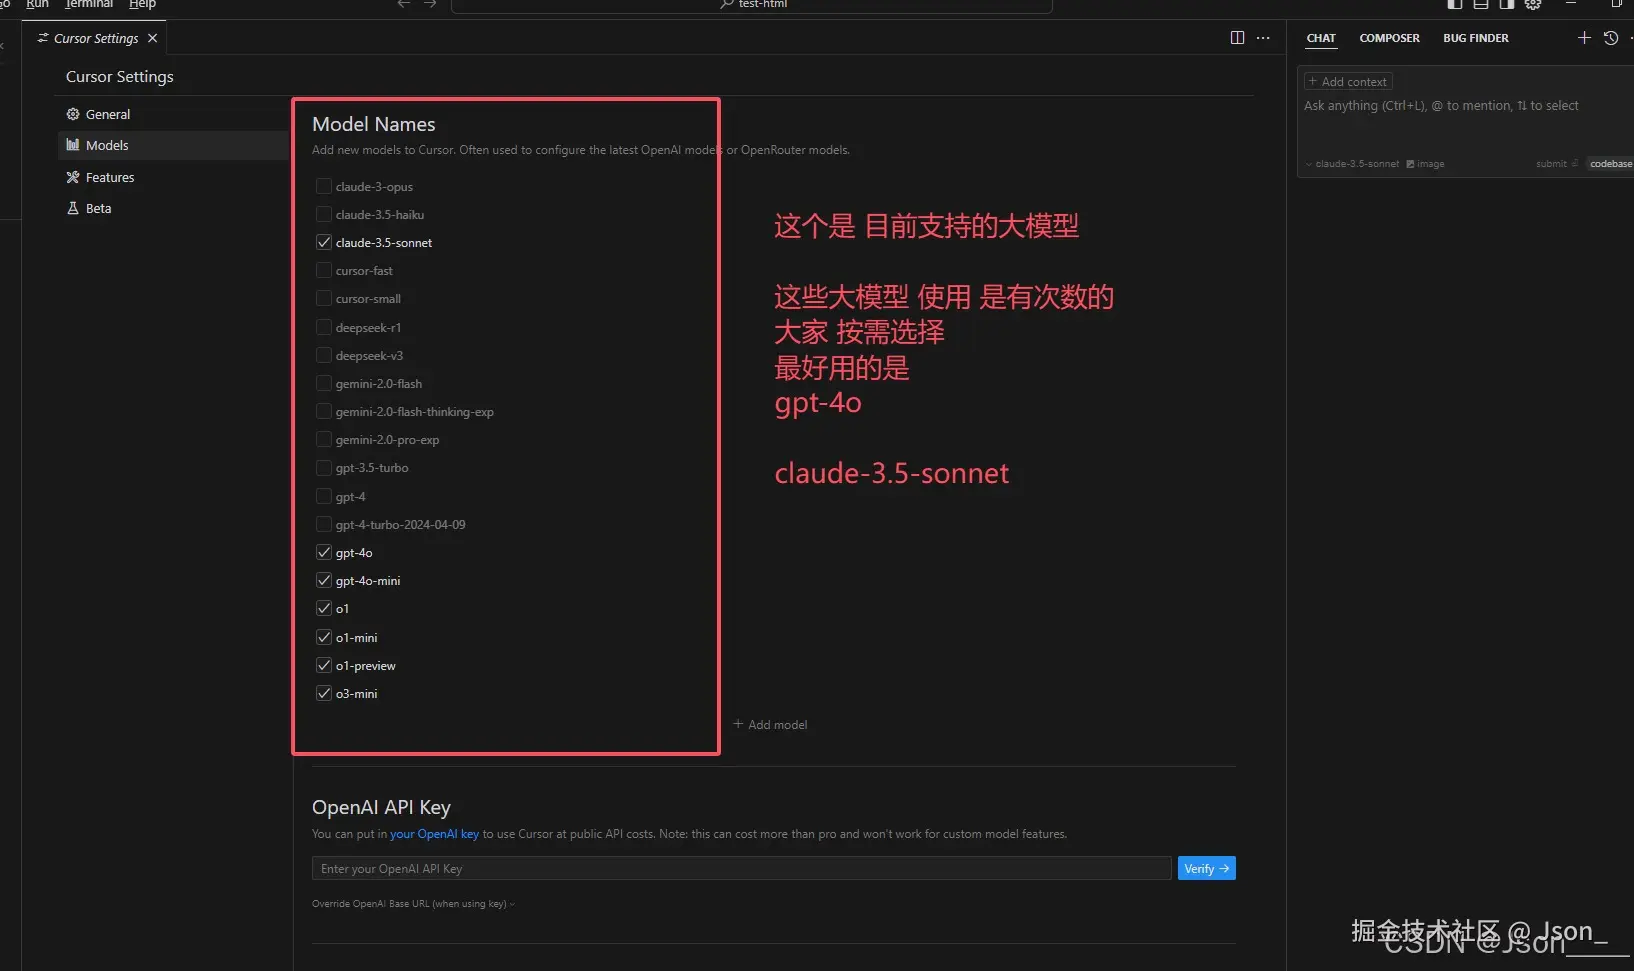The image size is (1634, 971).
Task: Disable the o1-mini model
Action: 324,637
